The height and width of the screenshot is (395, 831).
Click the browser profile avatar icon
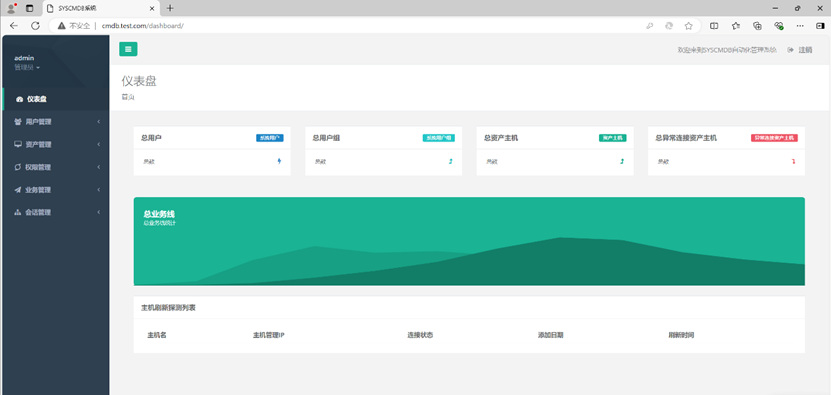point(11,8)
